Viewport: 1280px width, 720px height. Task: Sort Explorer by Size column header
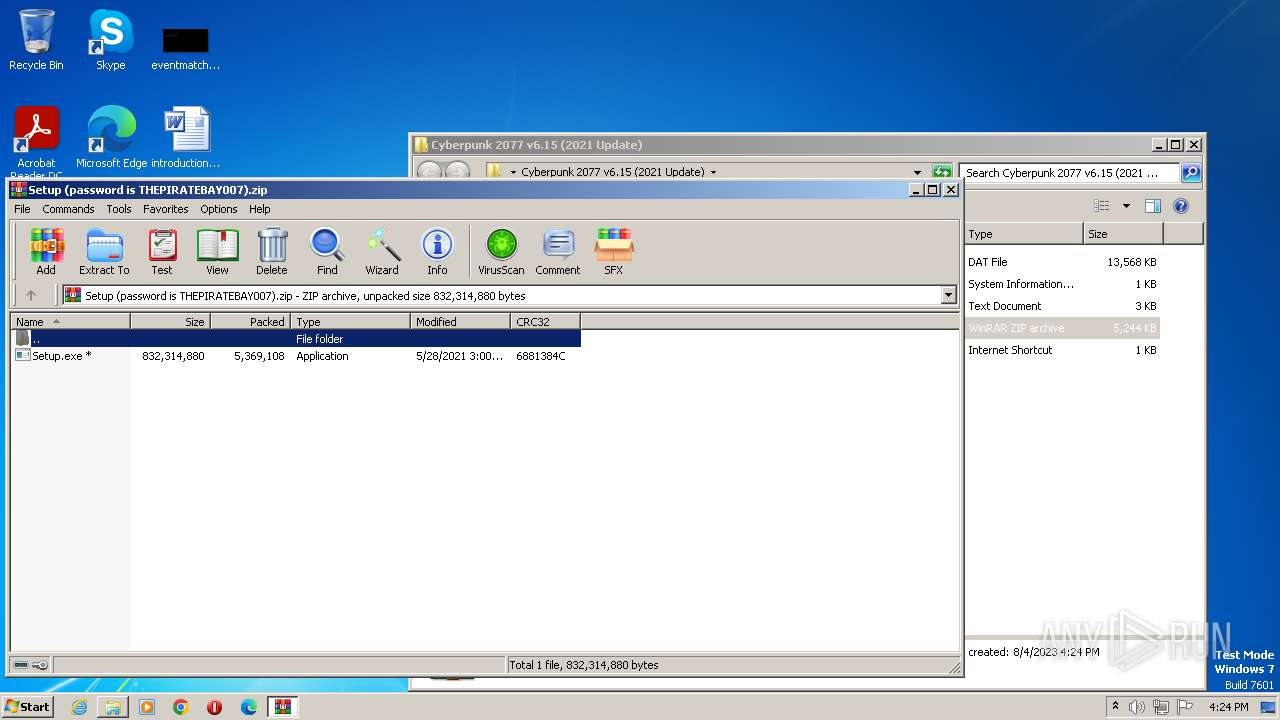(1123, 234)
